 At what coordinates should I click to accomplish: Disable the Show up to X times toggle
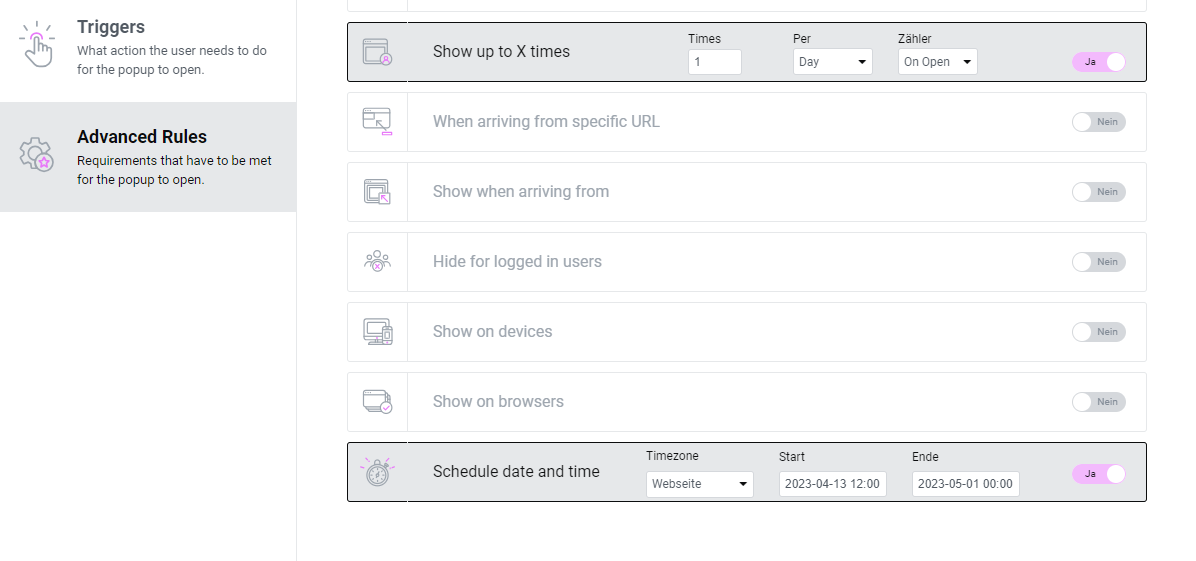(1098, 62)
